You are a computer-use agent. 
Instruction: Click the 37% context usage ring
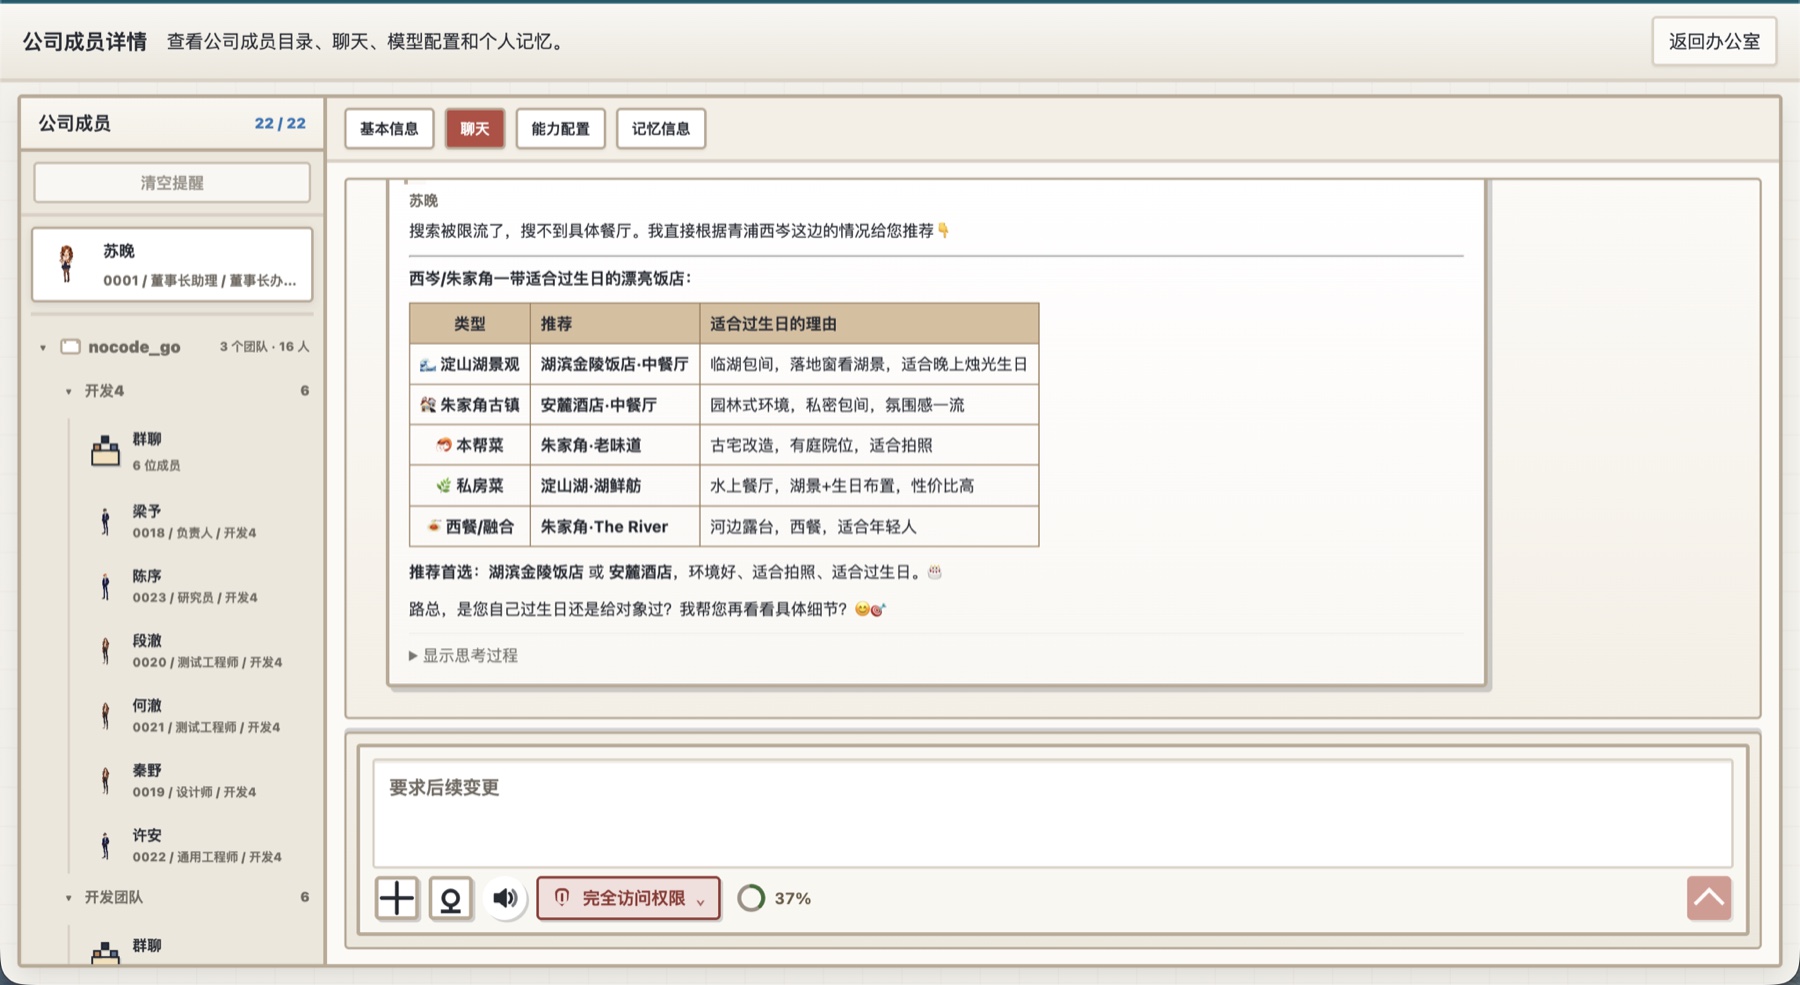751,898
